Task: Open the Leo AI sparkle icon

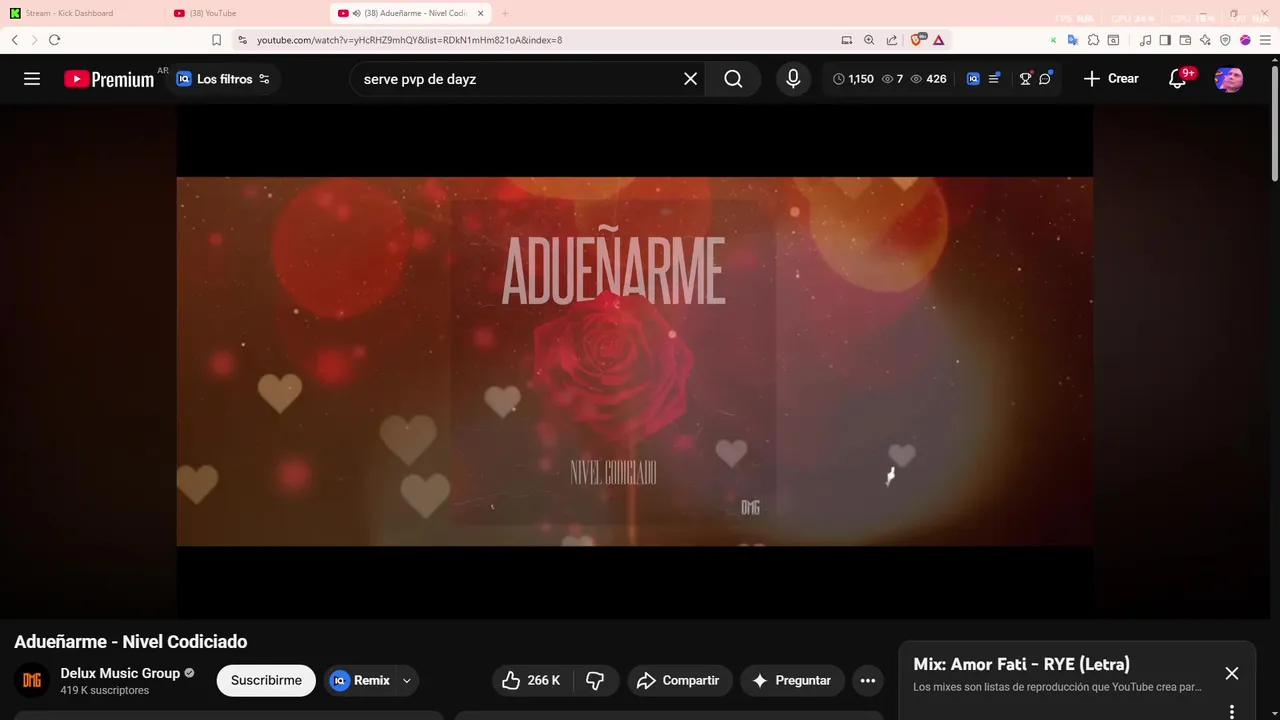Action: tap(1205, 40)
